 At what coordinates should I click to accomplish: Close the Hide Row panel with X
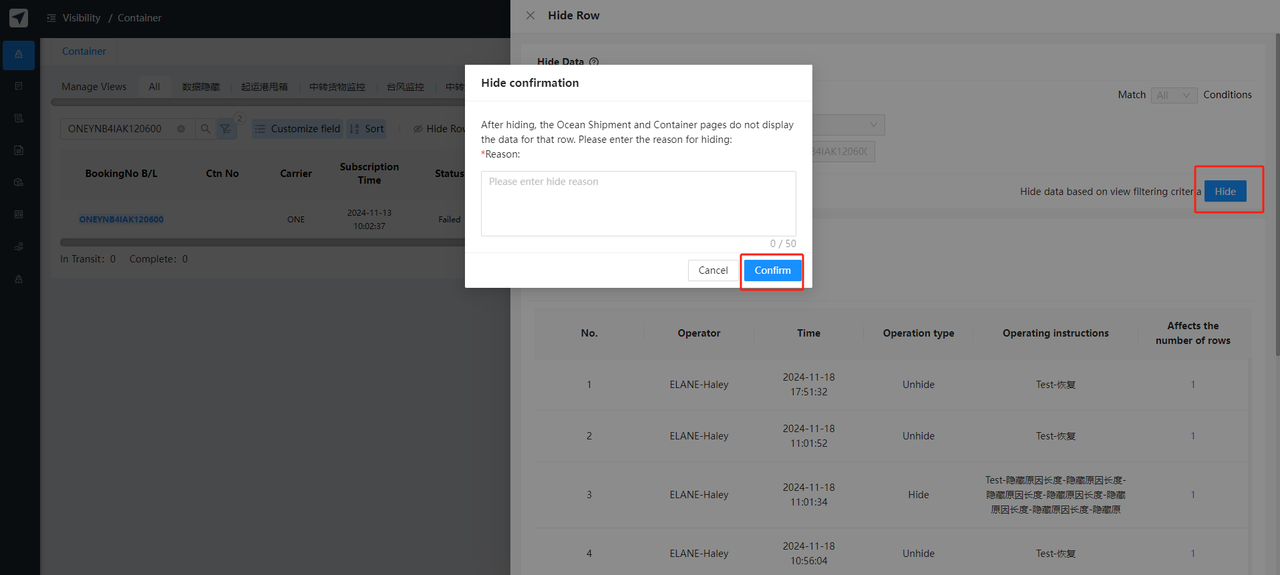530,15
